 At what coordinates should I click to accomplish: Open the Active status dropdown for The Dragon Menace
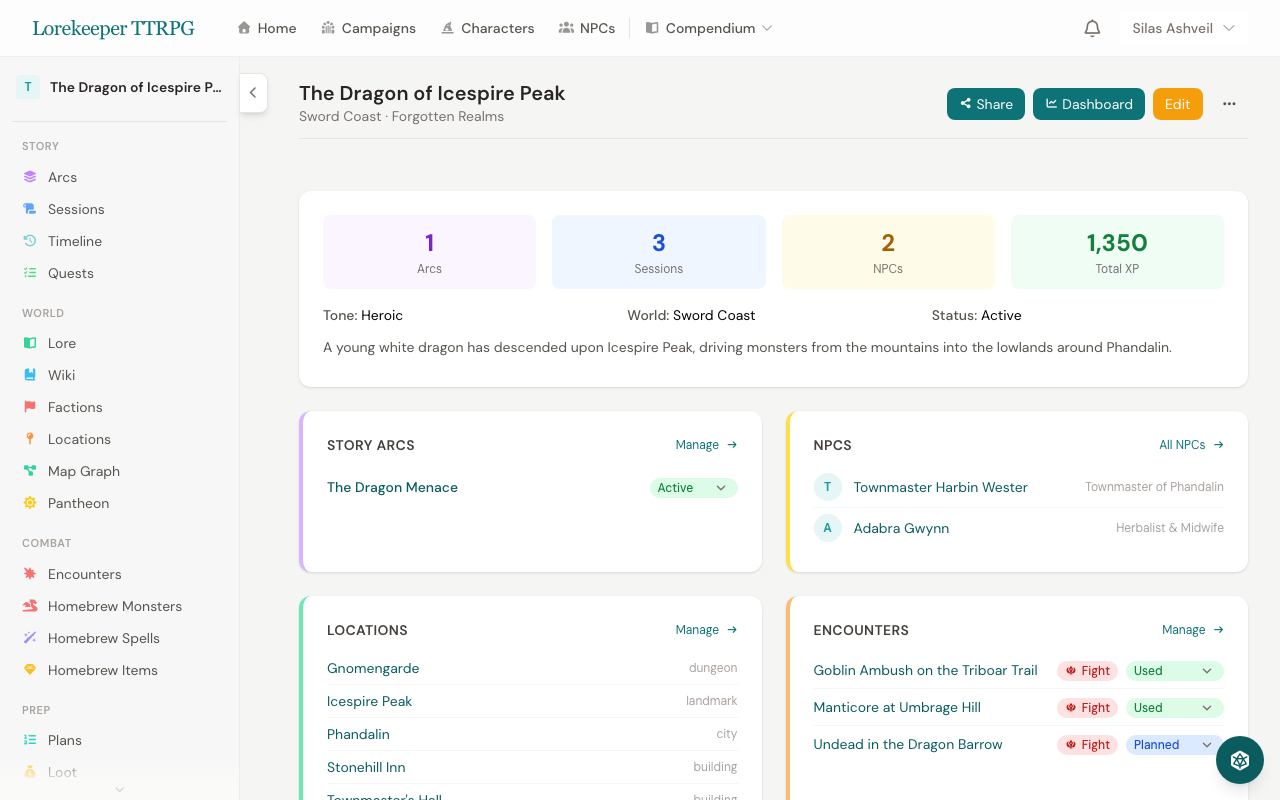coord(693,488)
